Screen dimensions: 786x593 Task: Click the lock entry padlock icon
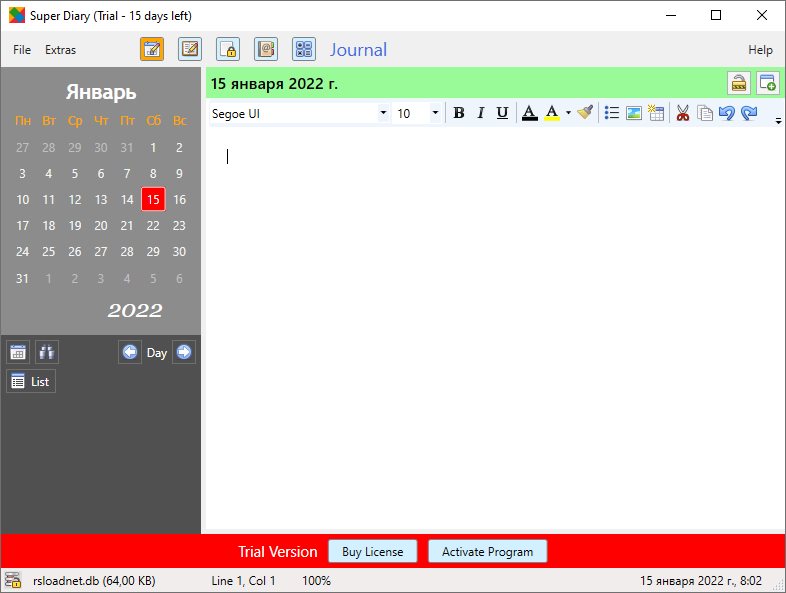739,83
